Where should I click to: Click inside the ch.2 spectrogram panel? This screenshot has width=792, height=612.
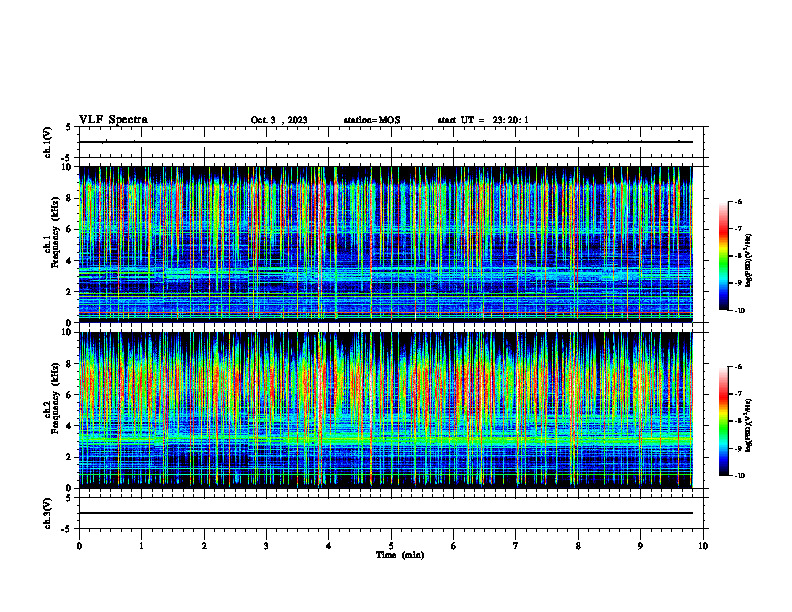(385, 410)
